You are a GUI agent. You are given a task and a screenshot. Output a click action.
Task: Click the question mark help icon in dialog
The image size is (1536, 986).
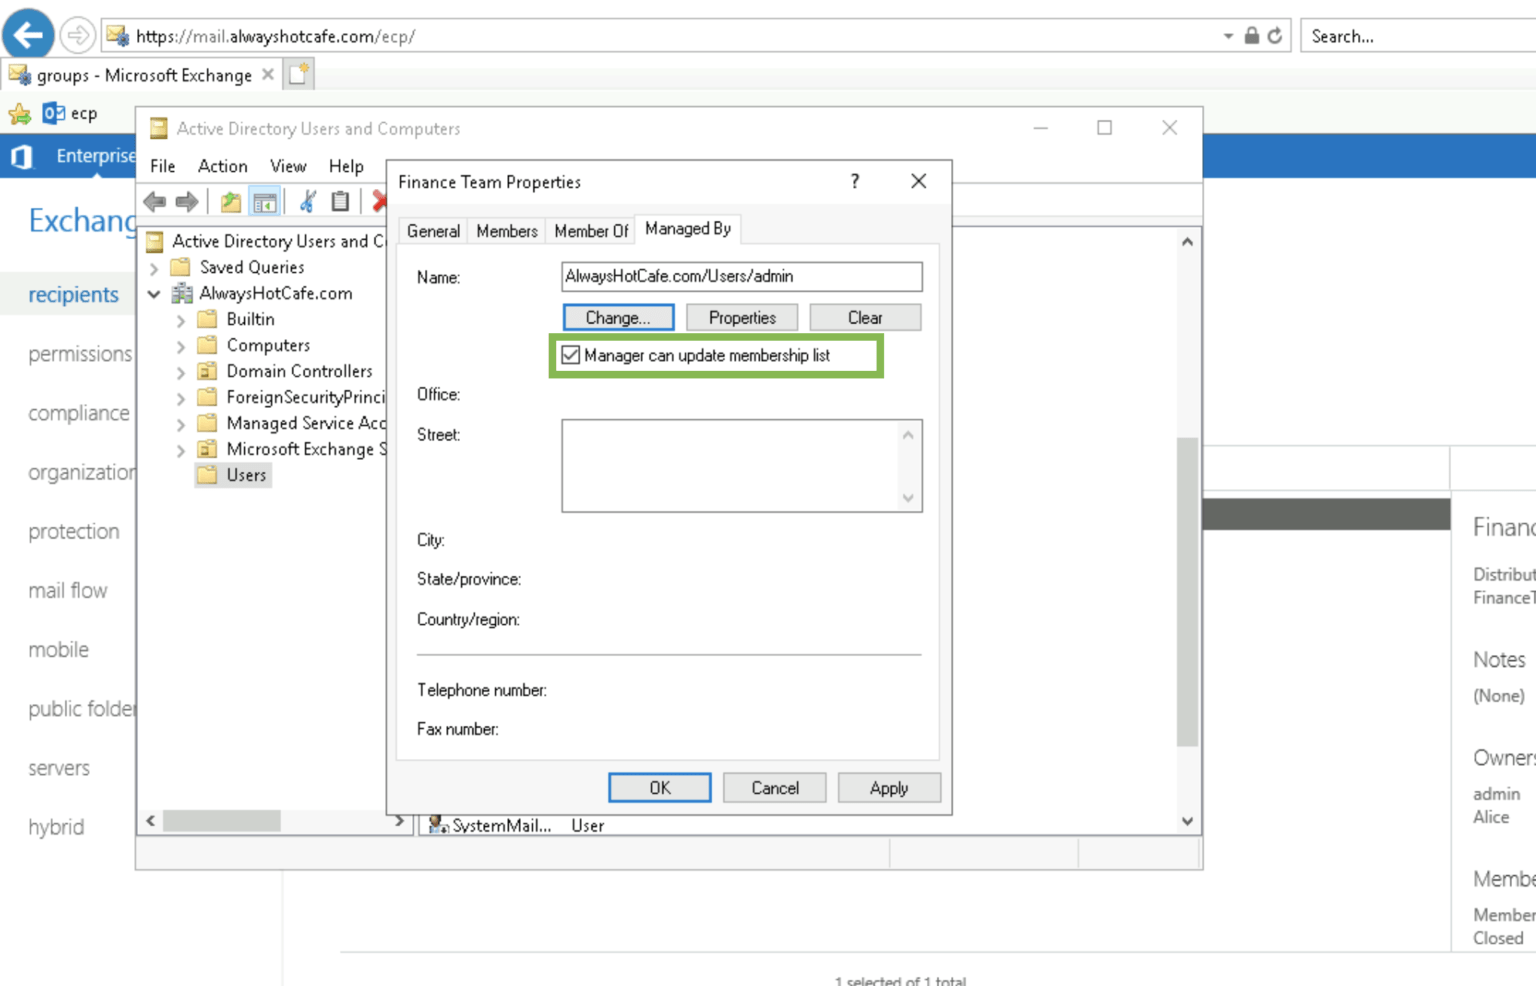(854, 181)
